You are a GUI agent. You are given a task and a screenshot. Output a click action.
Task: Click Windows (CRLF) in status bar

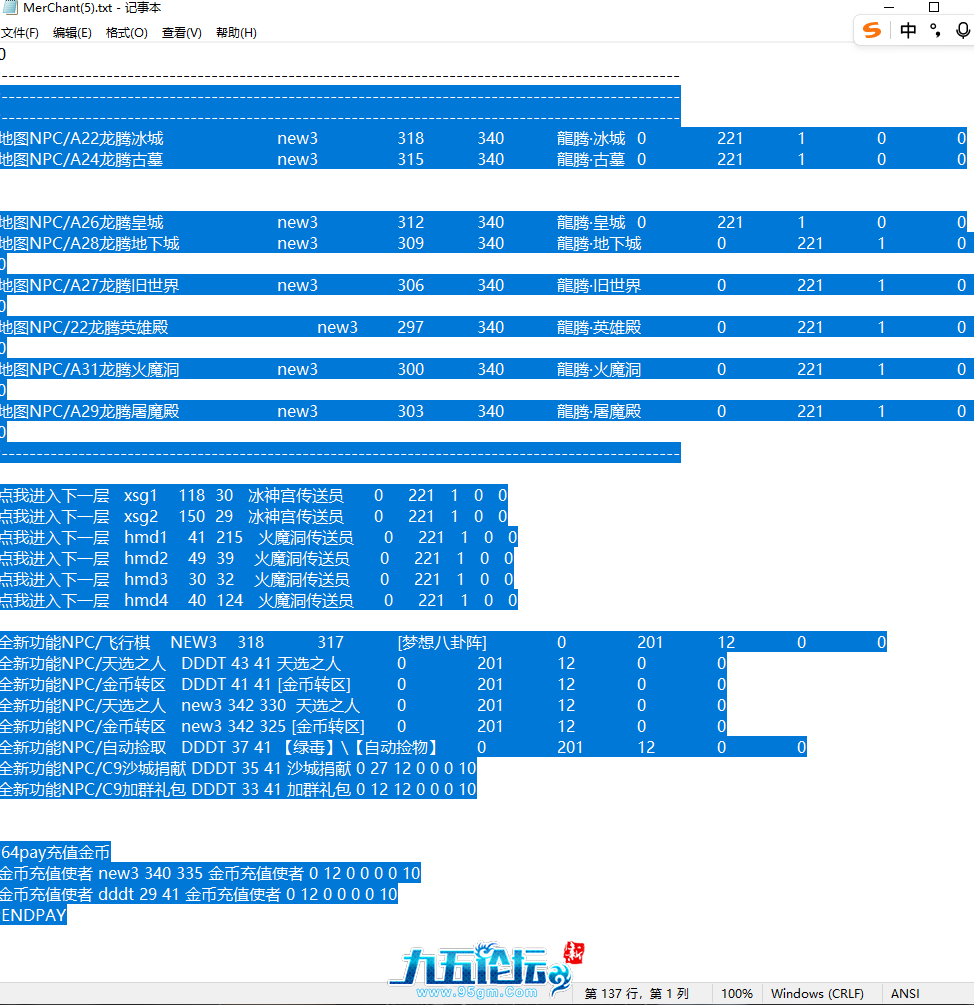(x=817, y=993)
